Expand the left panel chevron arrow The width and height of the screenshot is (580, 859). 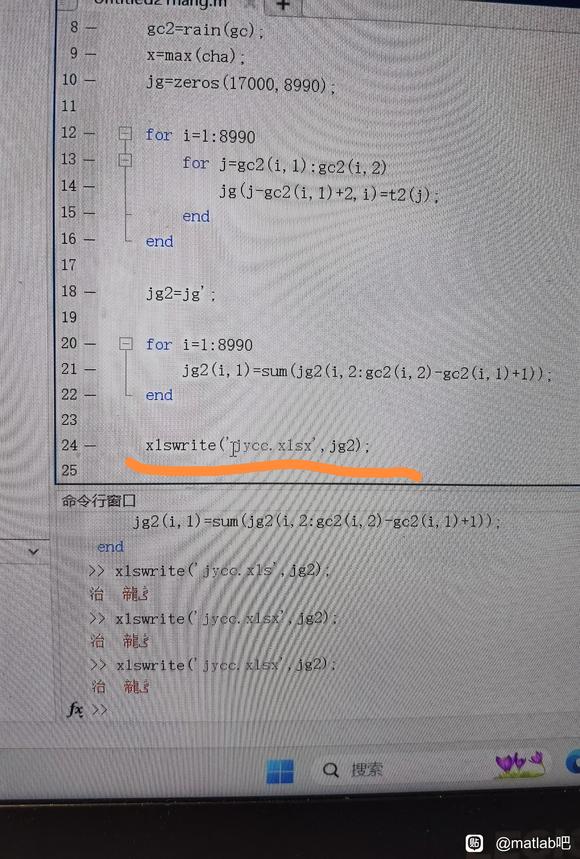click(x=33, y=552)
